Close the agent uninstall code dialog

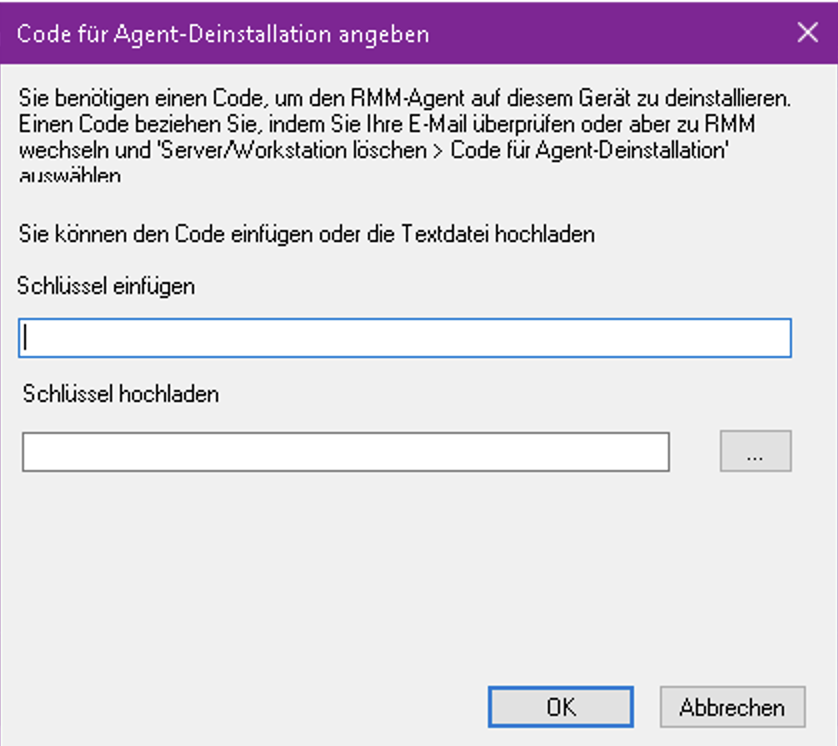tap(807, 32)
